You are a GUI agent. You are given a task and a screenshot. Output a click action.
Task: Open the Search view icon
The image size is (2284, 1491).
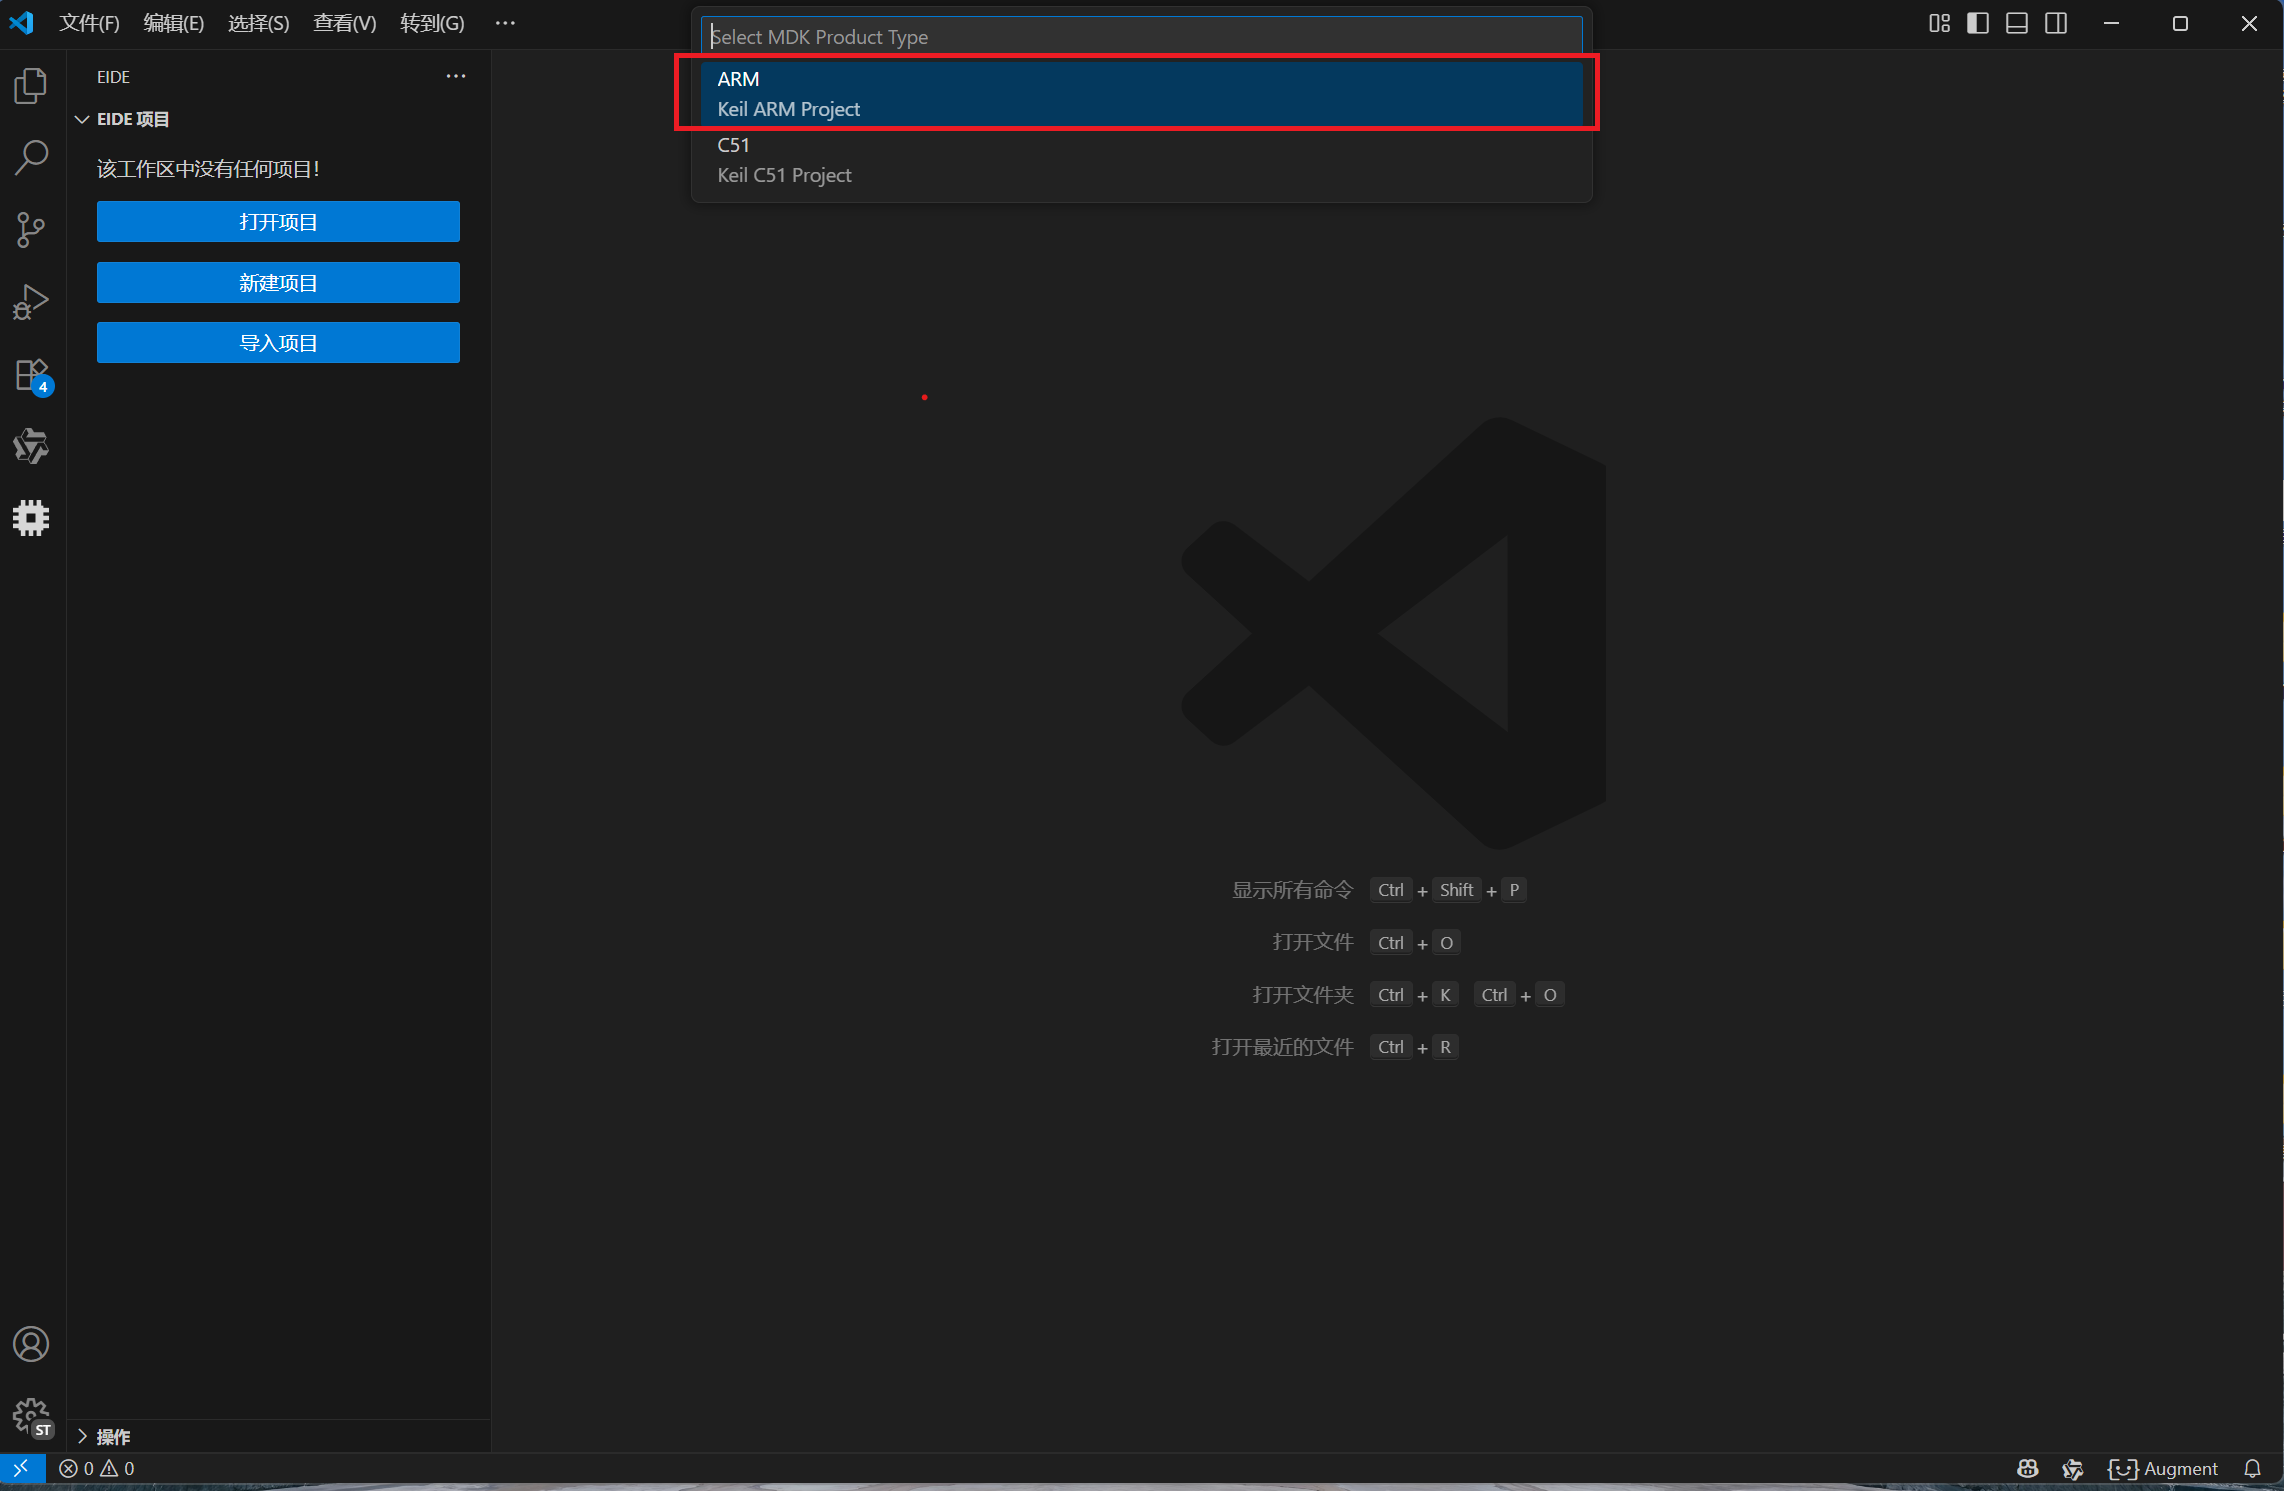[31, 157]
